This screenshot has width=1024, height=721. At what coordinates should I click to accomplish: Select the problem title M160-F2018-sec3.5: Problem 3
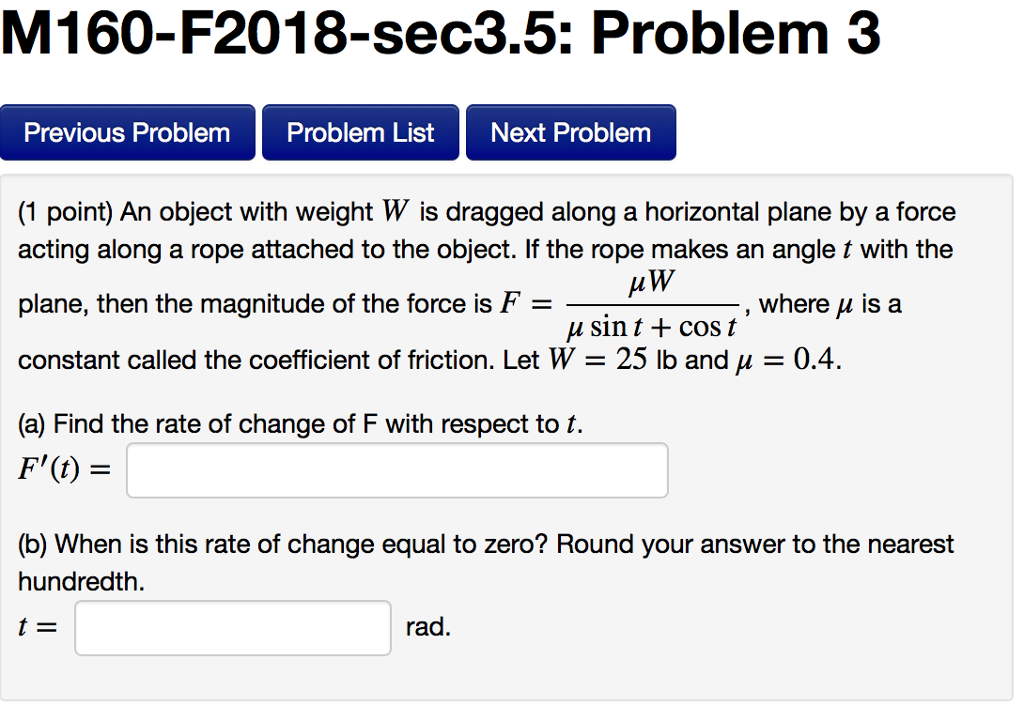point(440,33)
